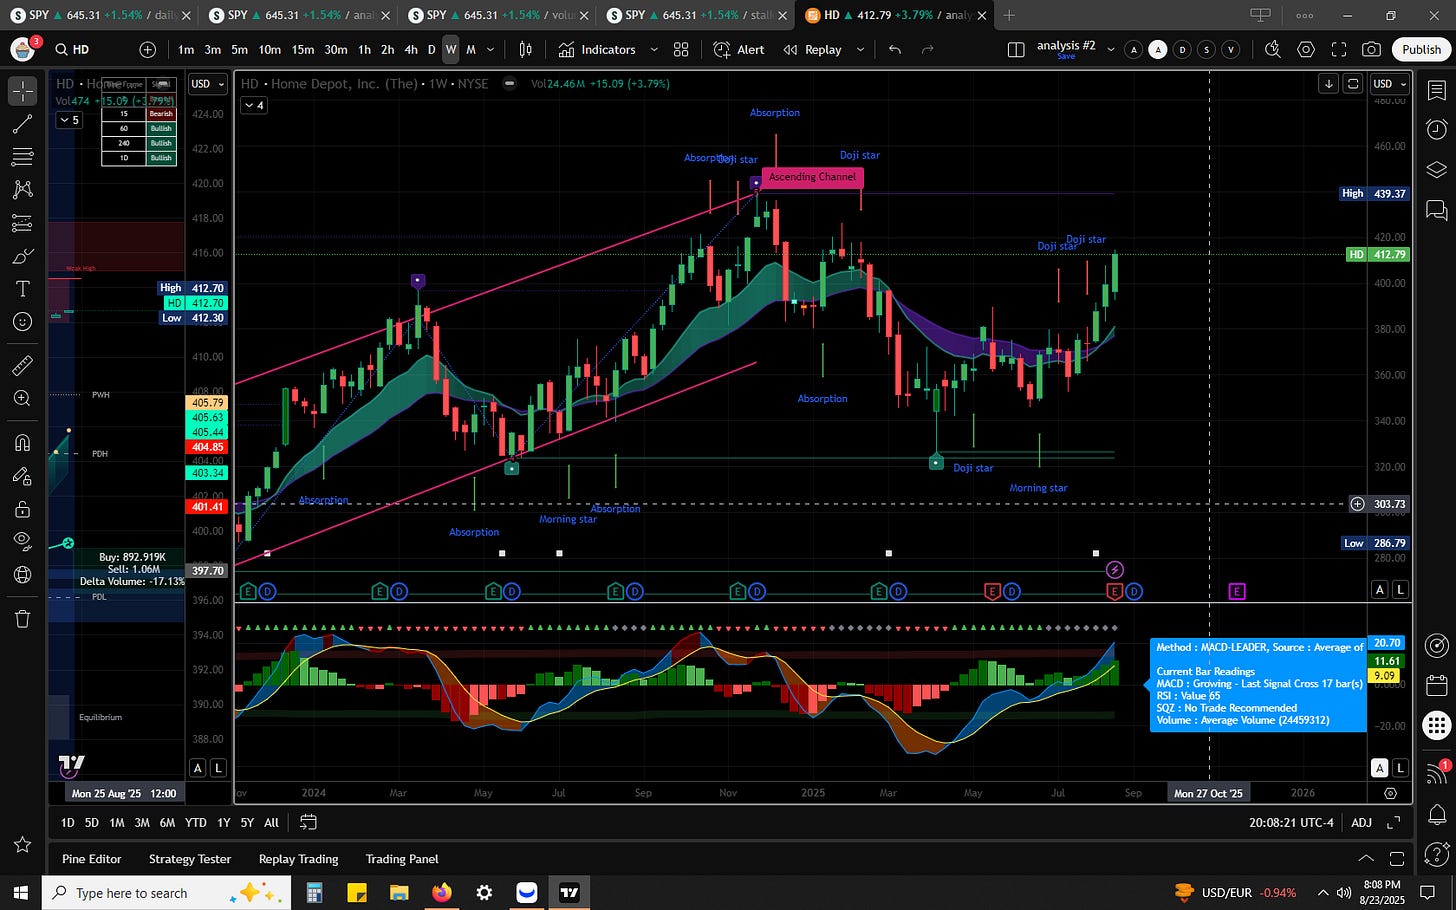Expand the Replay options dropdown

click(860, 49)
